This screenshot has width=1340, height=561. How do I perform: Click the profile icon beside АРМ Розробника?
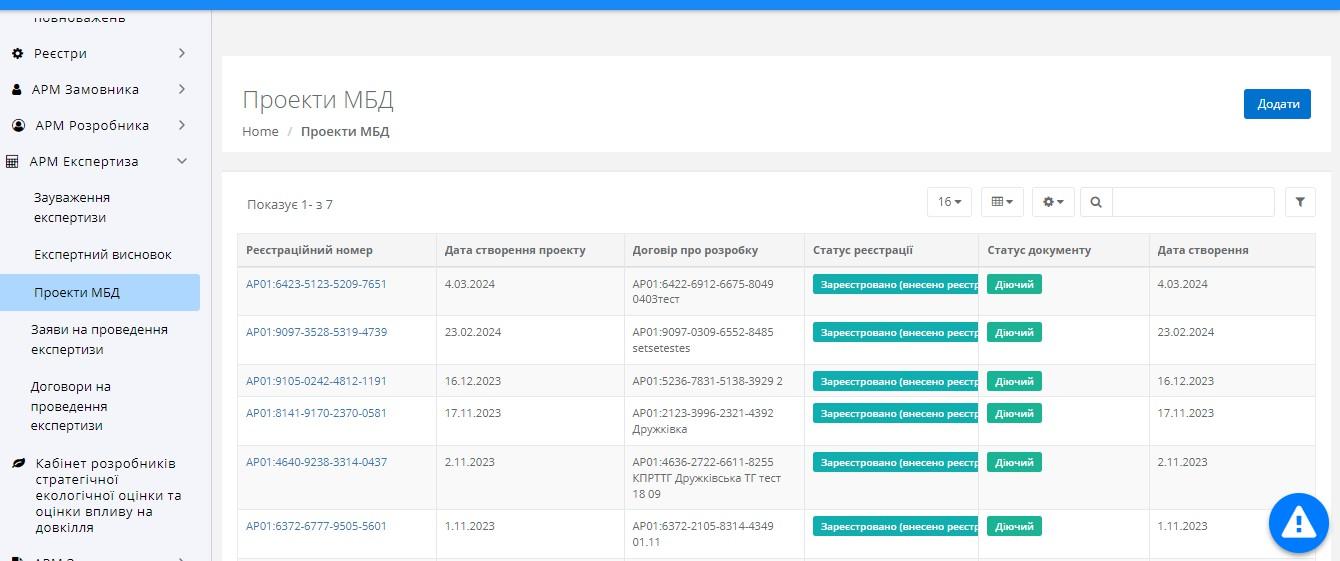coord(18,125)
